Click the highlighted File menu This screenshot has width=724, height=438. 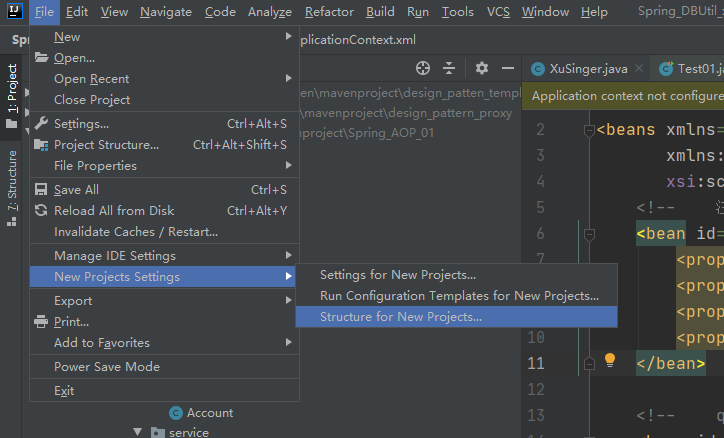(x=44, y=12)
